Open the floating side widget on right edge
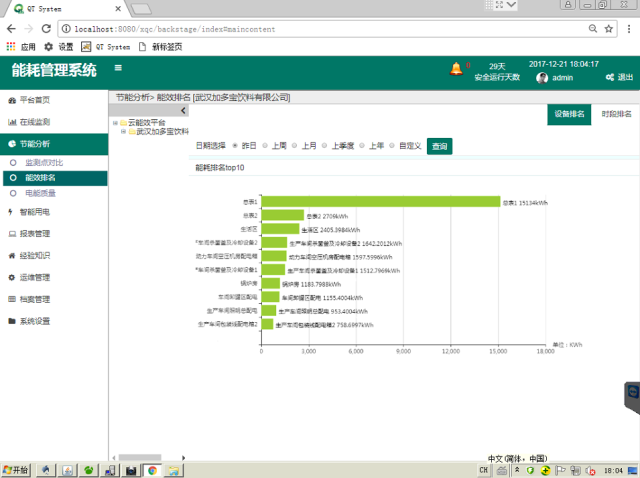640x478 pixels. point(632,397)
